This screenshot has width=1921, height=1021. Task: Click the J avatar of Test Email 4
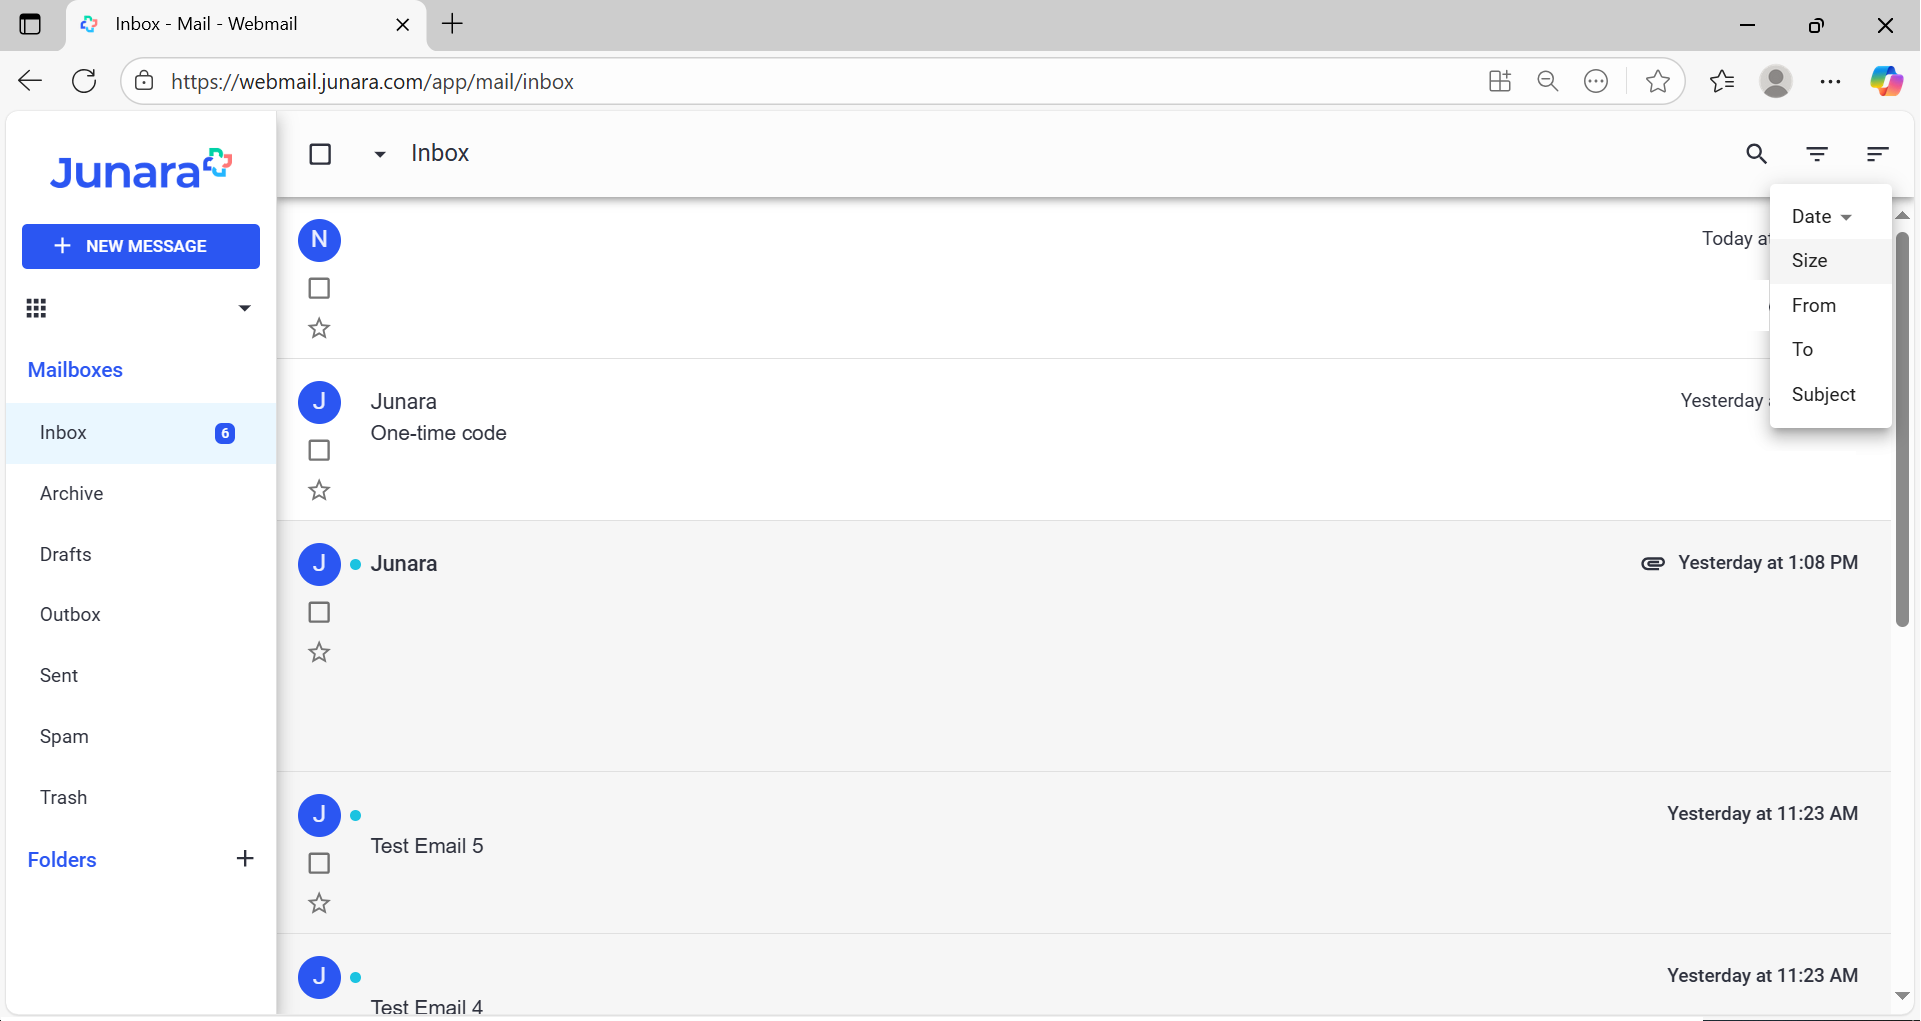click(x=319, y=977)
